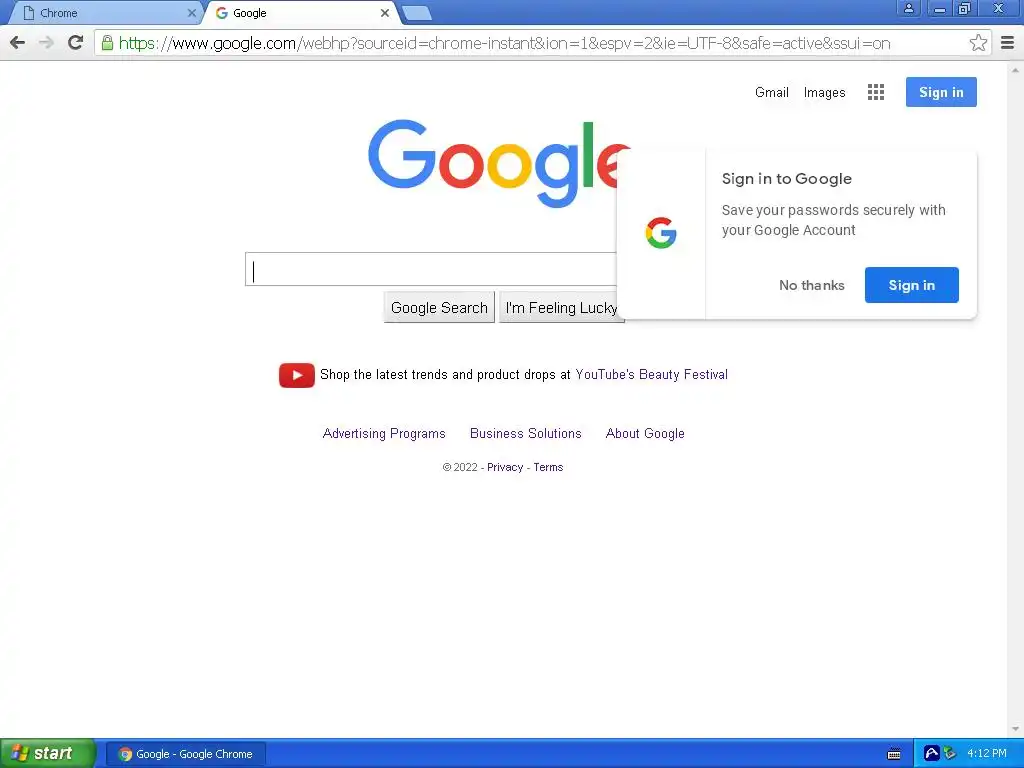Open the Privacy link

point(505,468)
